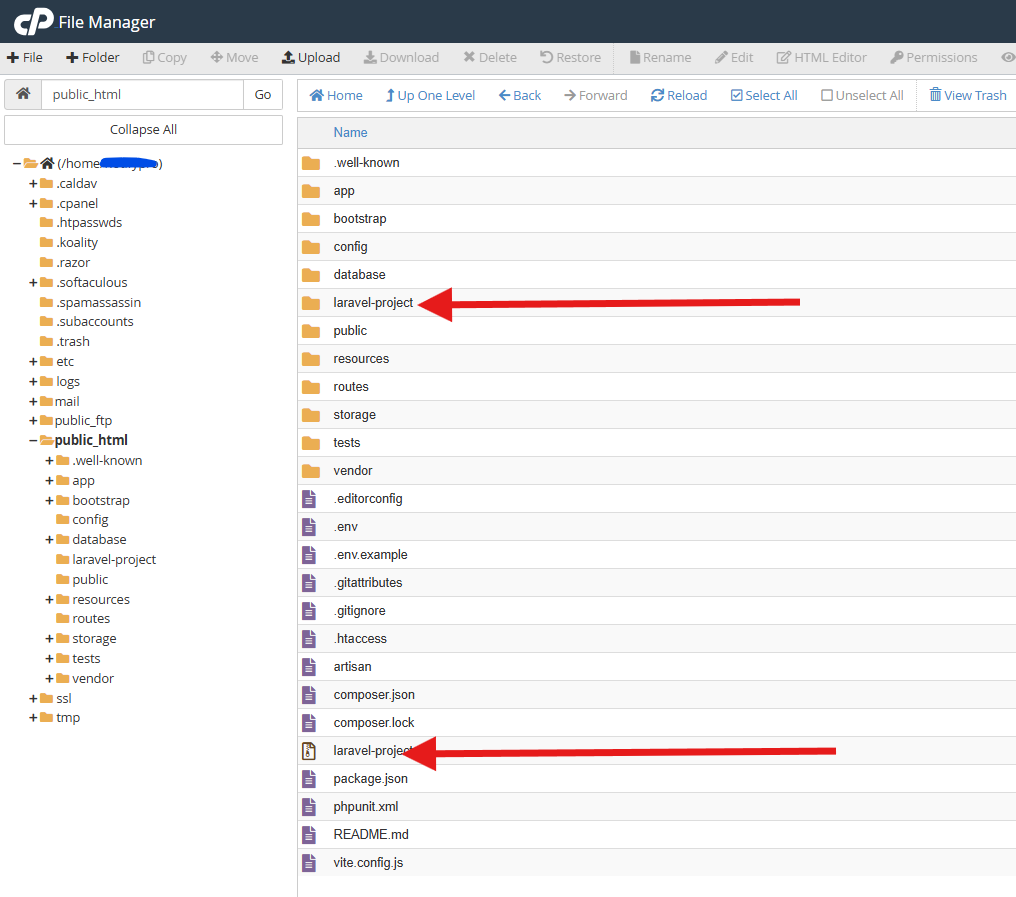Click the package.json file icon
Viewport: 1016px width, 897px height.
pos(309,778)
